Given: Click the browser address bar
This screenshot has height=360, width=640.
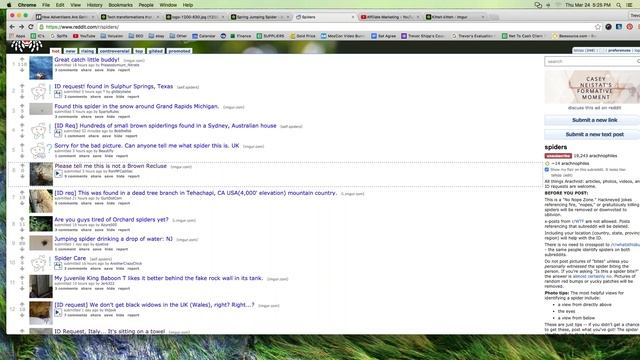Looking at the screenshot, I should tap(314, 27).
